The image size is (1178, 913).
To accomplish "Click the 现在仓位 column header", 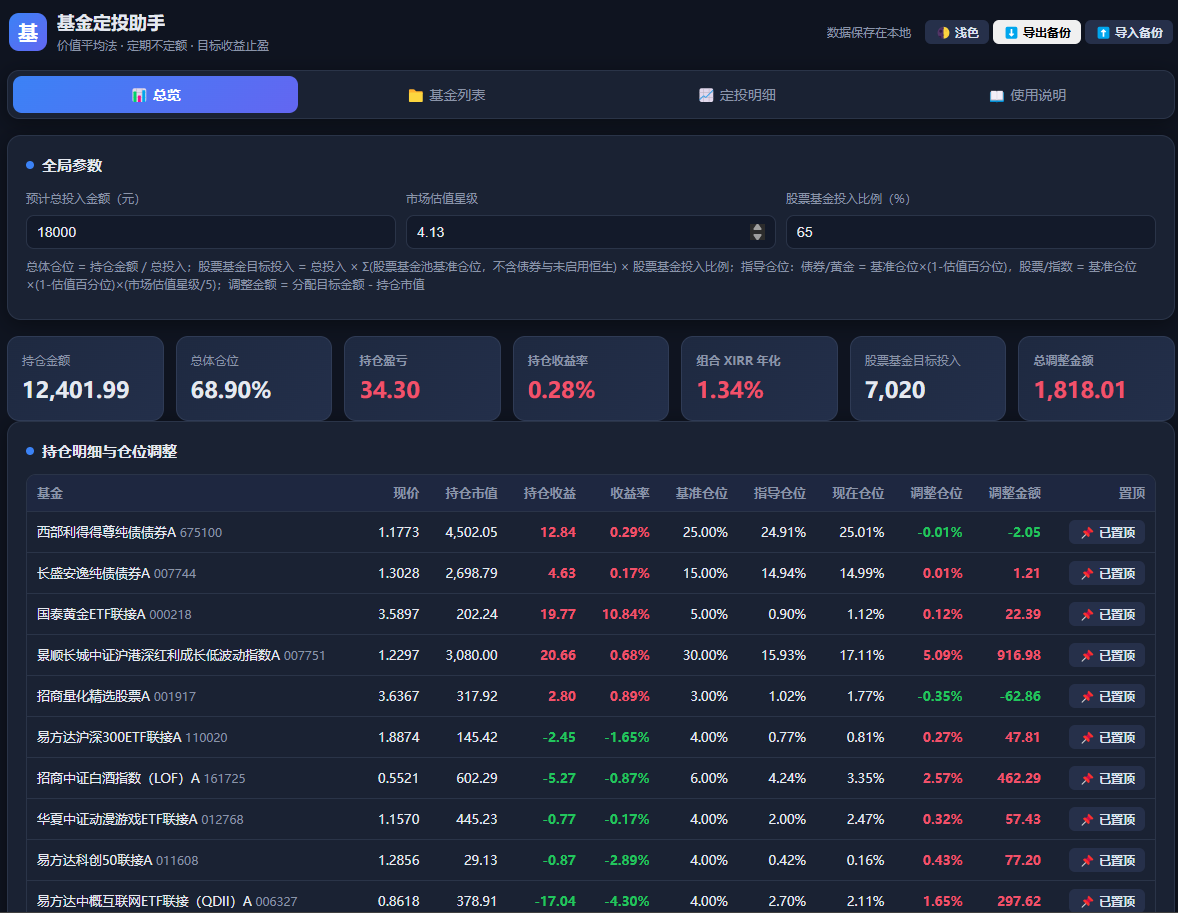I will point(858,493).
